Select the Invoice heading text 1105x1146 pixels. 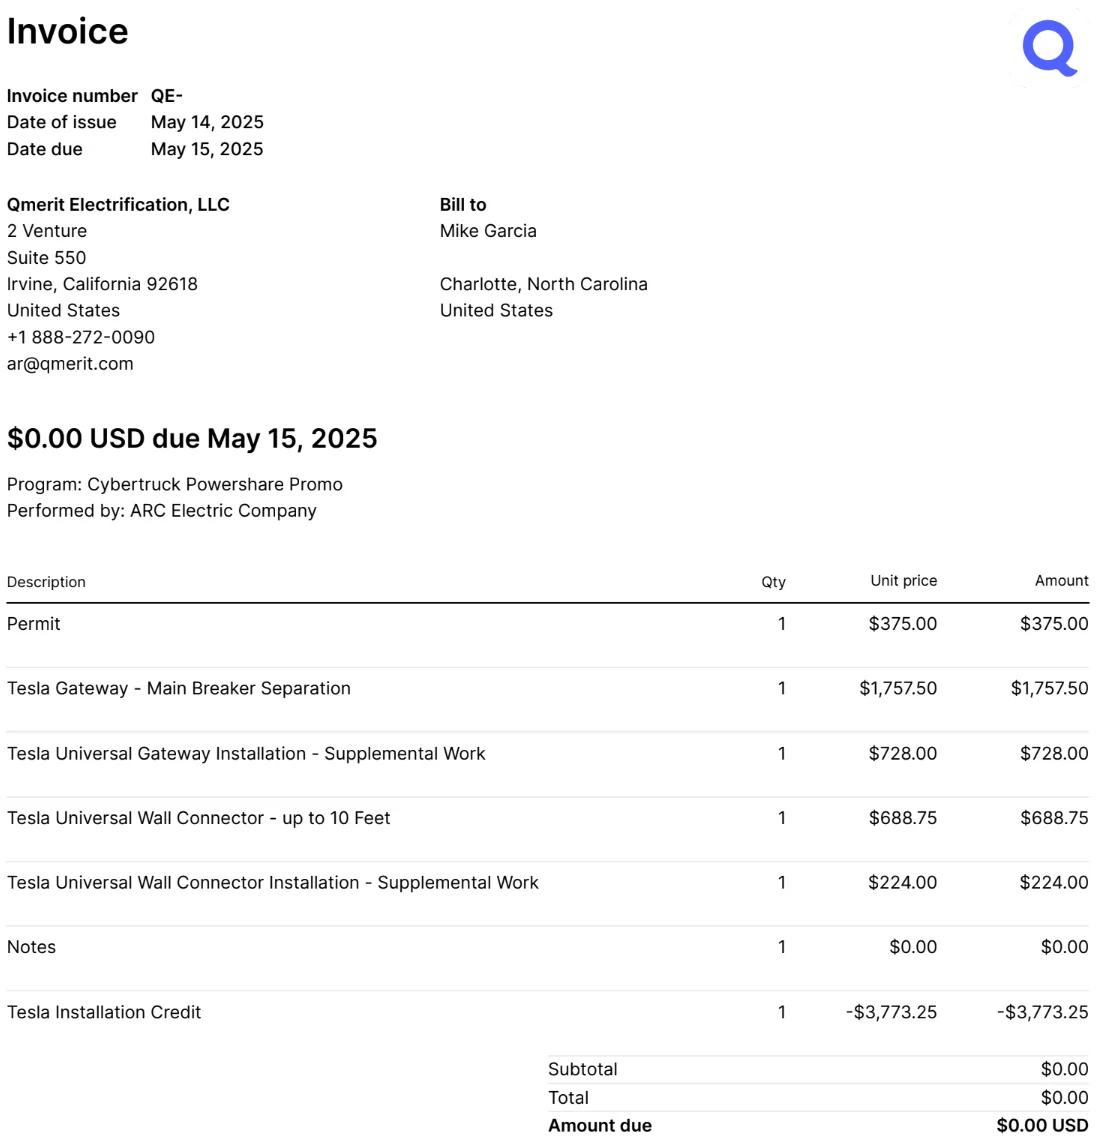(x=67, y=31)
